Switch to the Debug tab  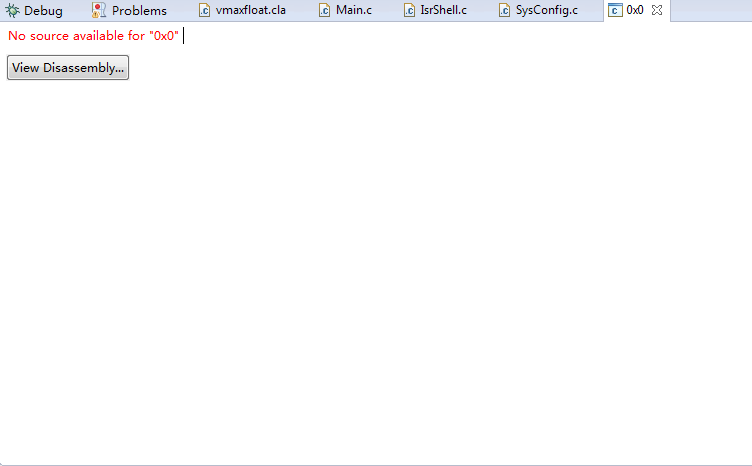pos(34,10)
